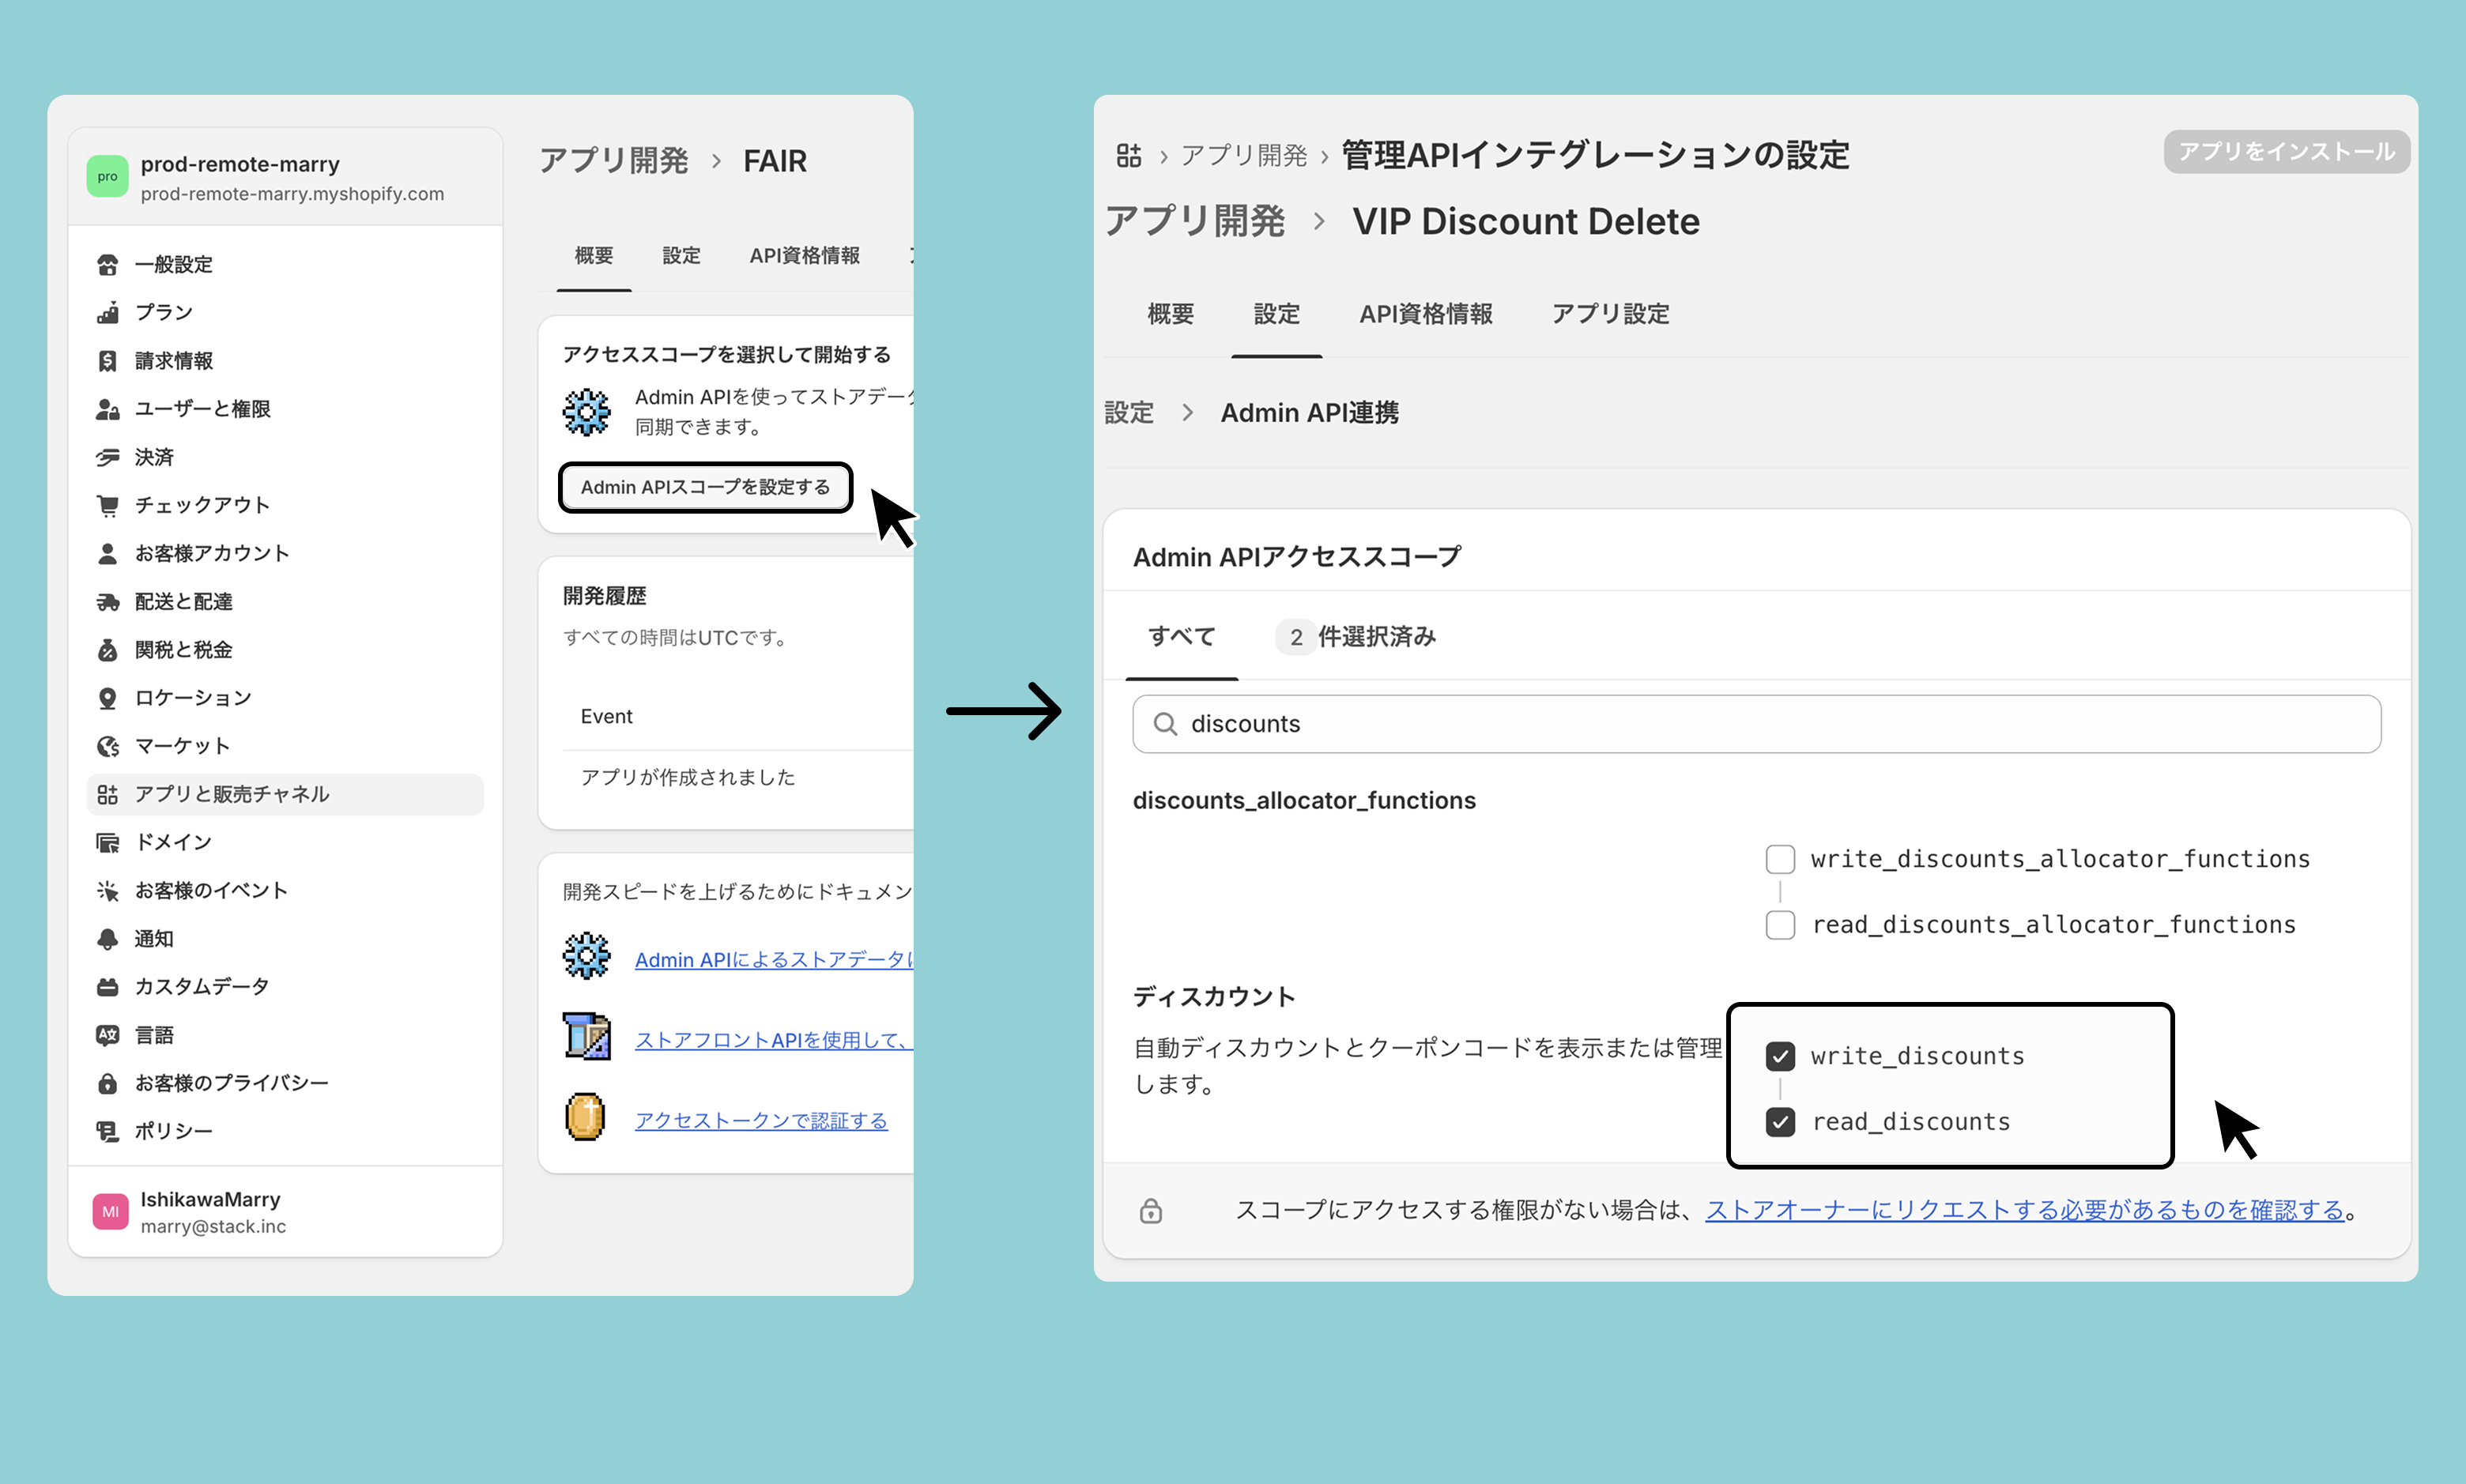This screenshot has height=1484, width=2466.
Task: Click the 決済 payments icon
Action: point(107,458)
